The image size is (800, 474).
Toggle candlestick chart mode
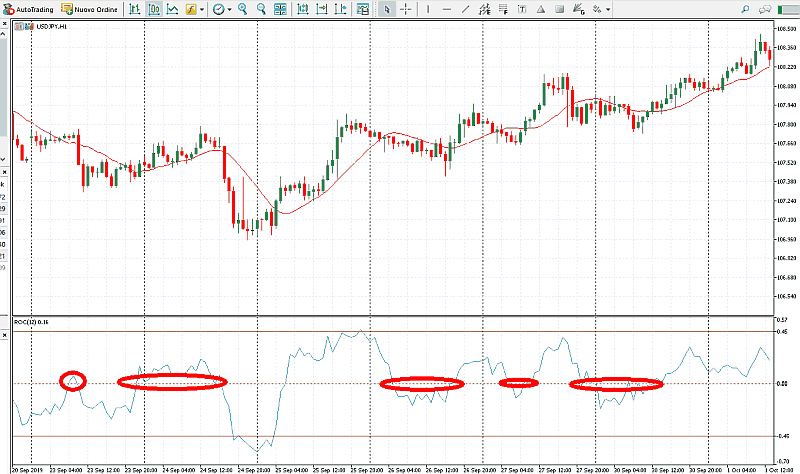coord(154,9)
